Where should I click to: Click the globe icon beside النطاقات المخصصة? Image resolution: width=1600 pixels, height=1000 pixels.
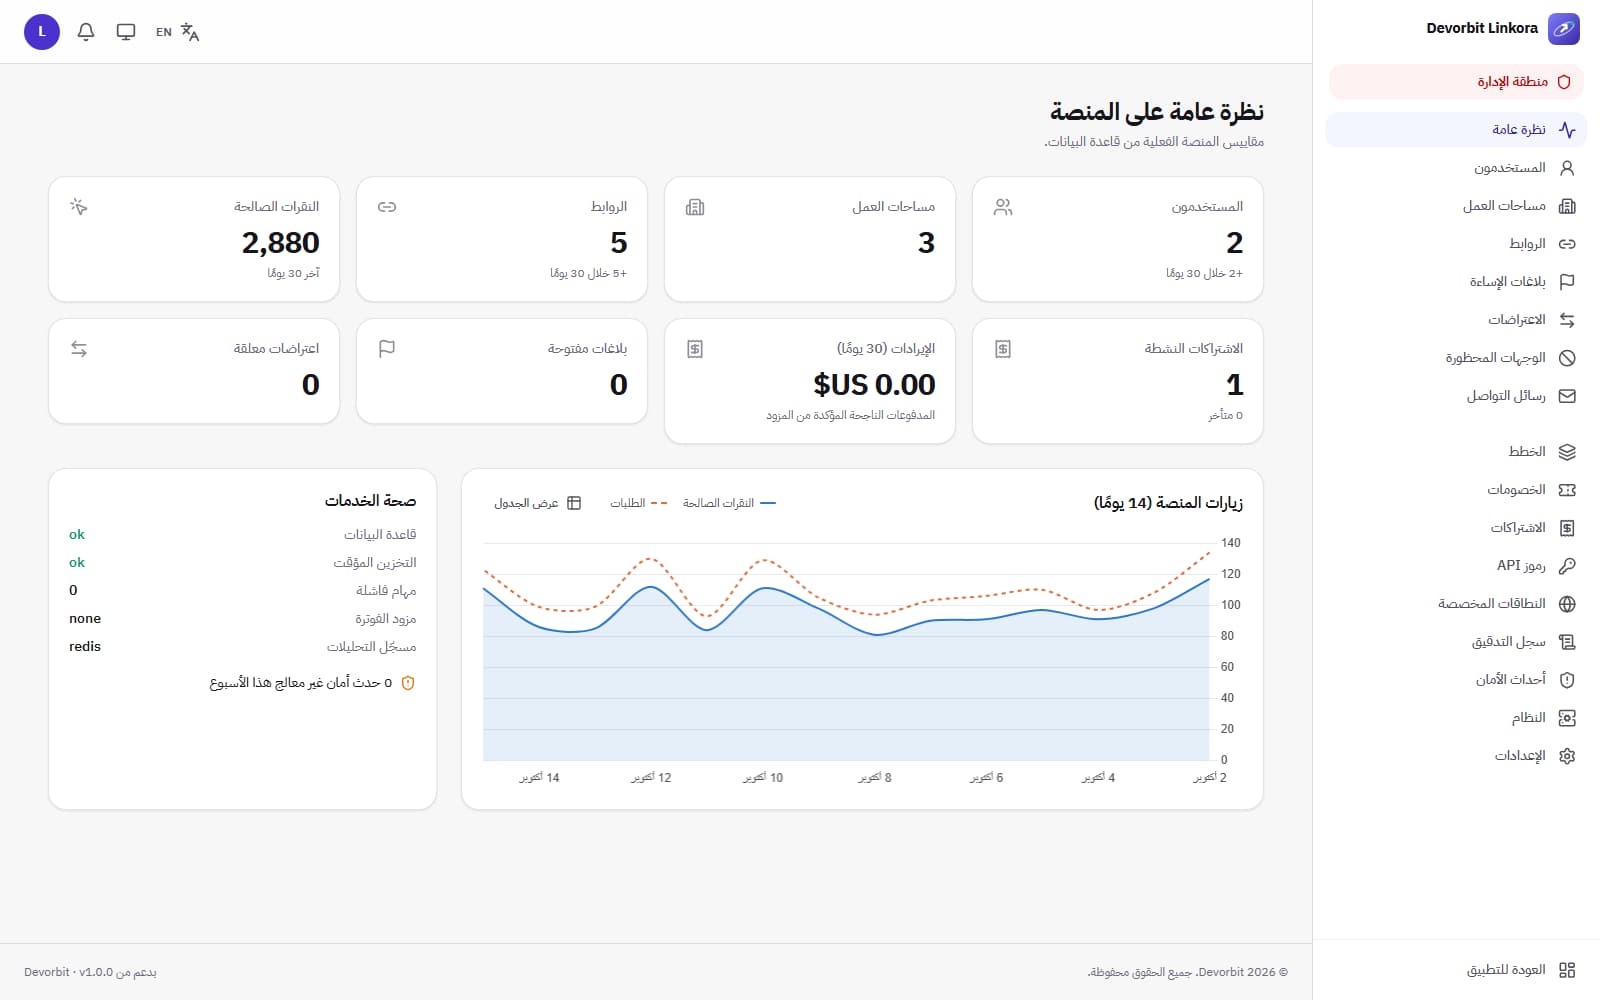pos(1567,604)
